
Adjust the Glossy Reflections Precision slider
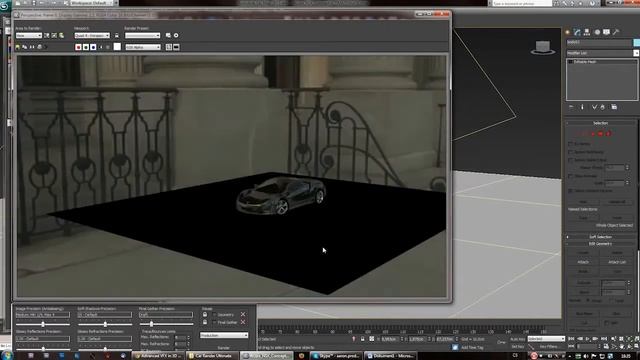click(43, 348)
